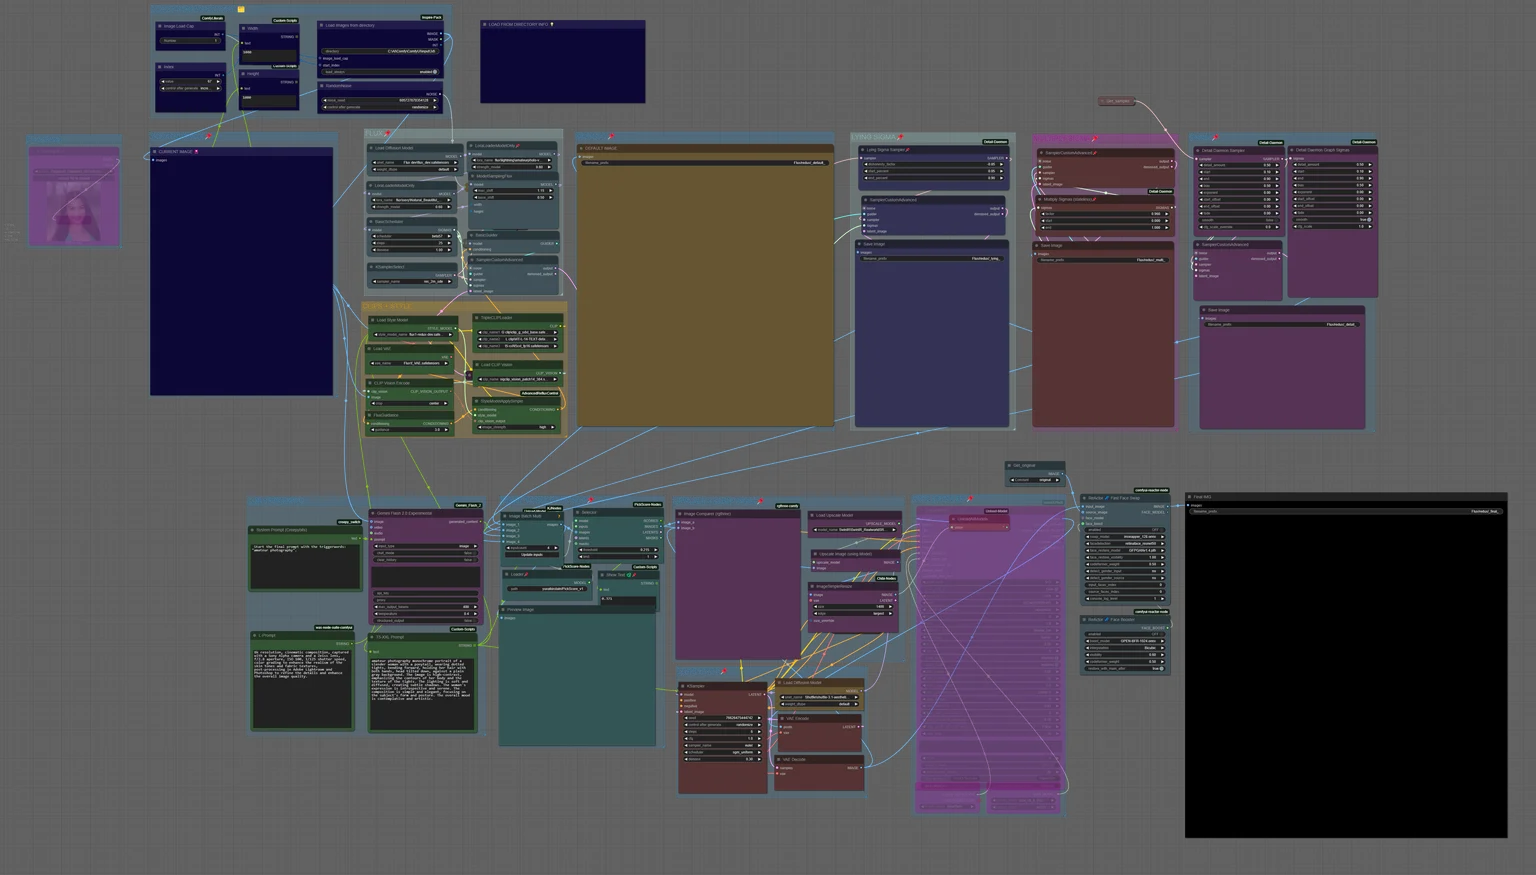1536x875 pixels.
Task: Click the temperature value in Gemini Flash node
Action: pos(425,614)
